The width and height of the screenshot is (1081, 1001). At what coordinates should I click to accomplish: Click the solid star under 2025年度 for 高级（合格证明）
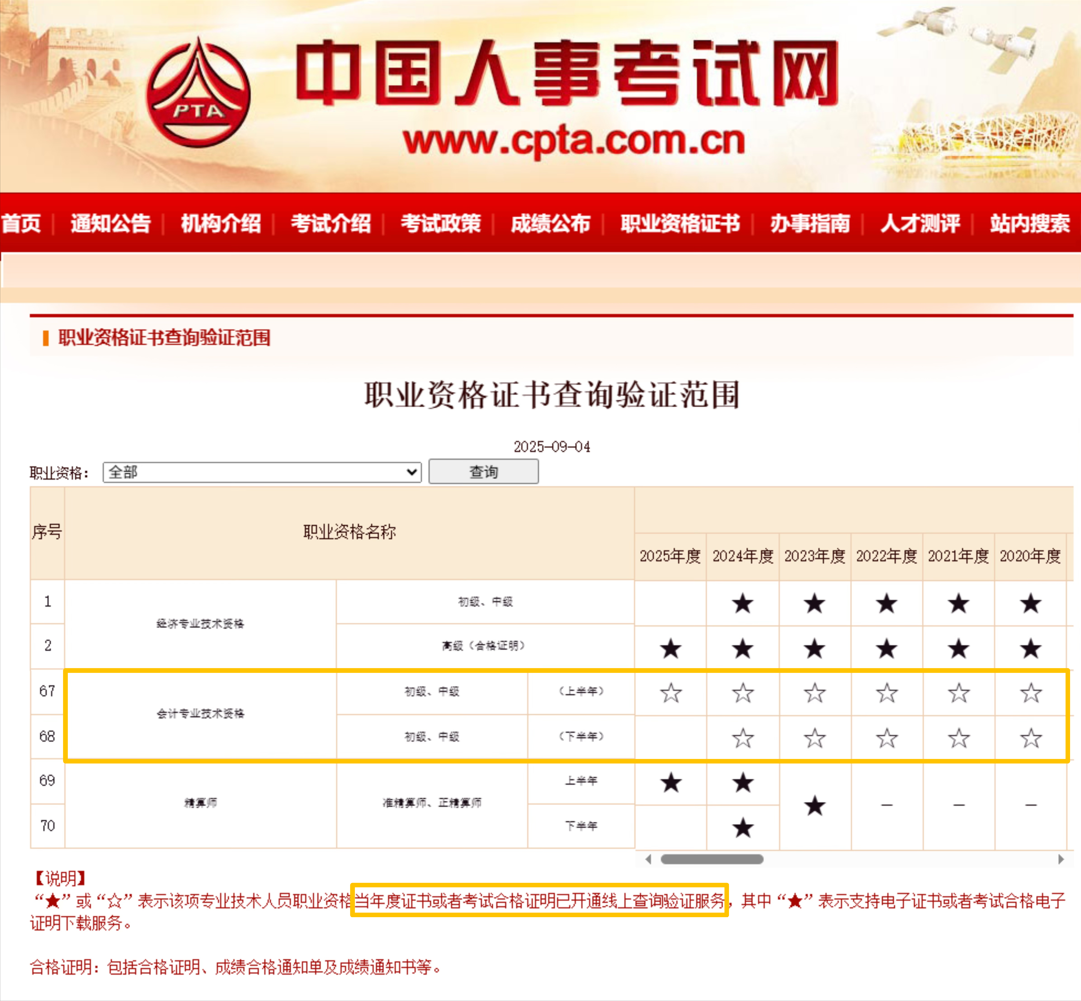tap(669, 647)
